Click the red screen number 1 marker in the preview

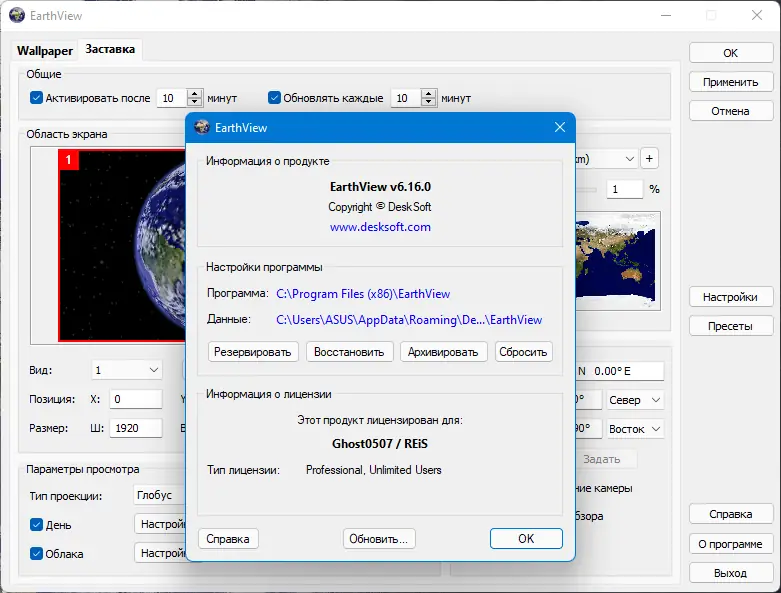point(69,160)
